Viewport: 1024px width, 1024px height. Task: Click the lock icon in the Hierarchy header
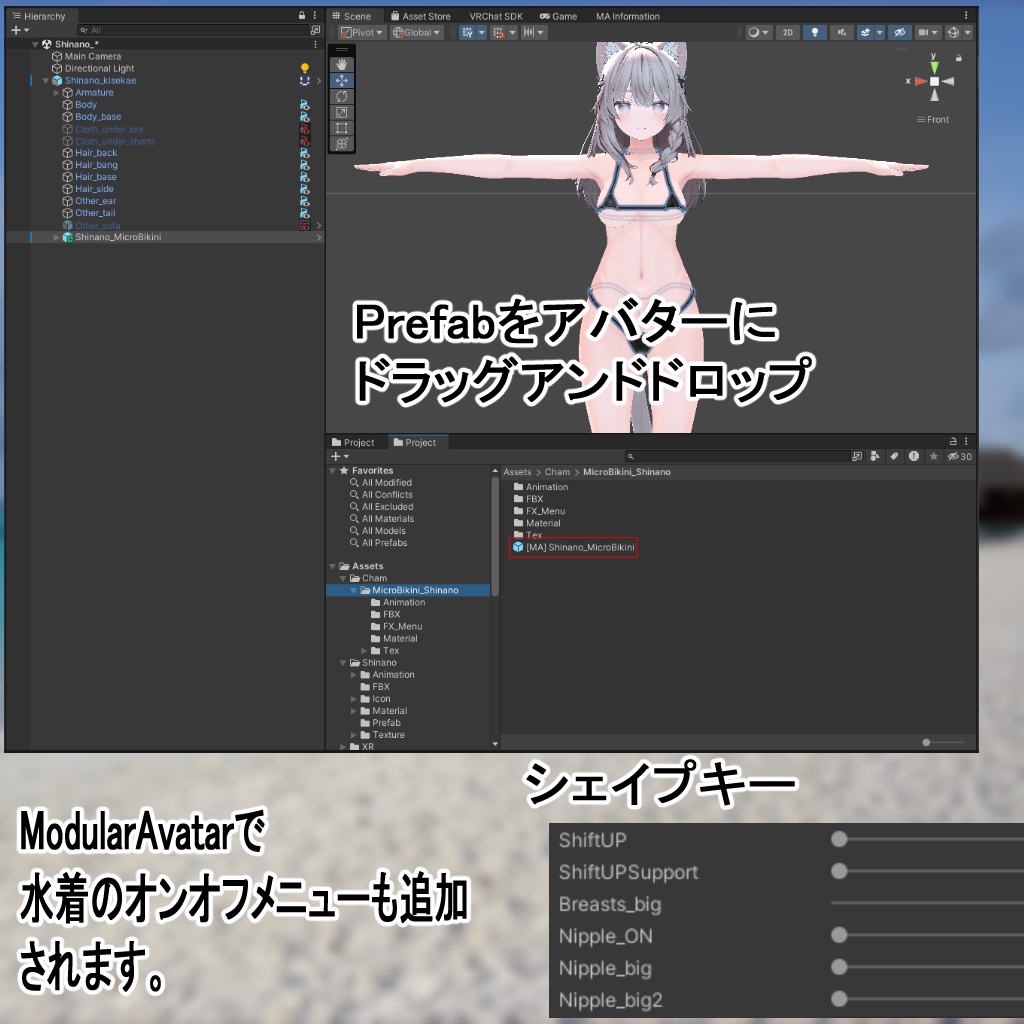click(x=300, y=16)
